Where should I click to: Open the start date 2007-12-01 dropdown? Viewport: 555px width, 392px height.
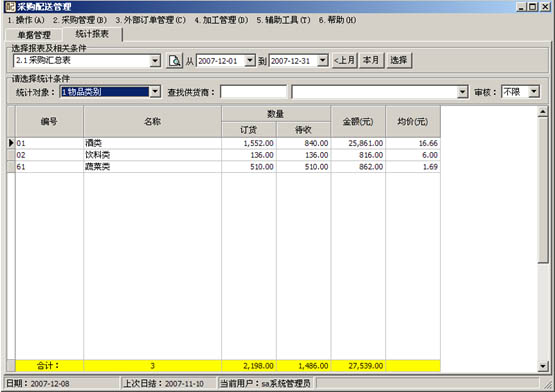click(x=250, y=61)
